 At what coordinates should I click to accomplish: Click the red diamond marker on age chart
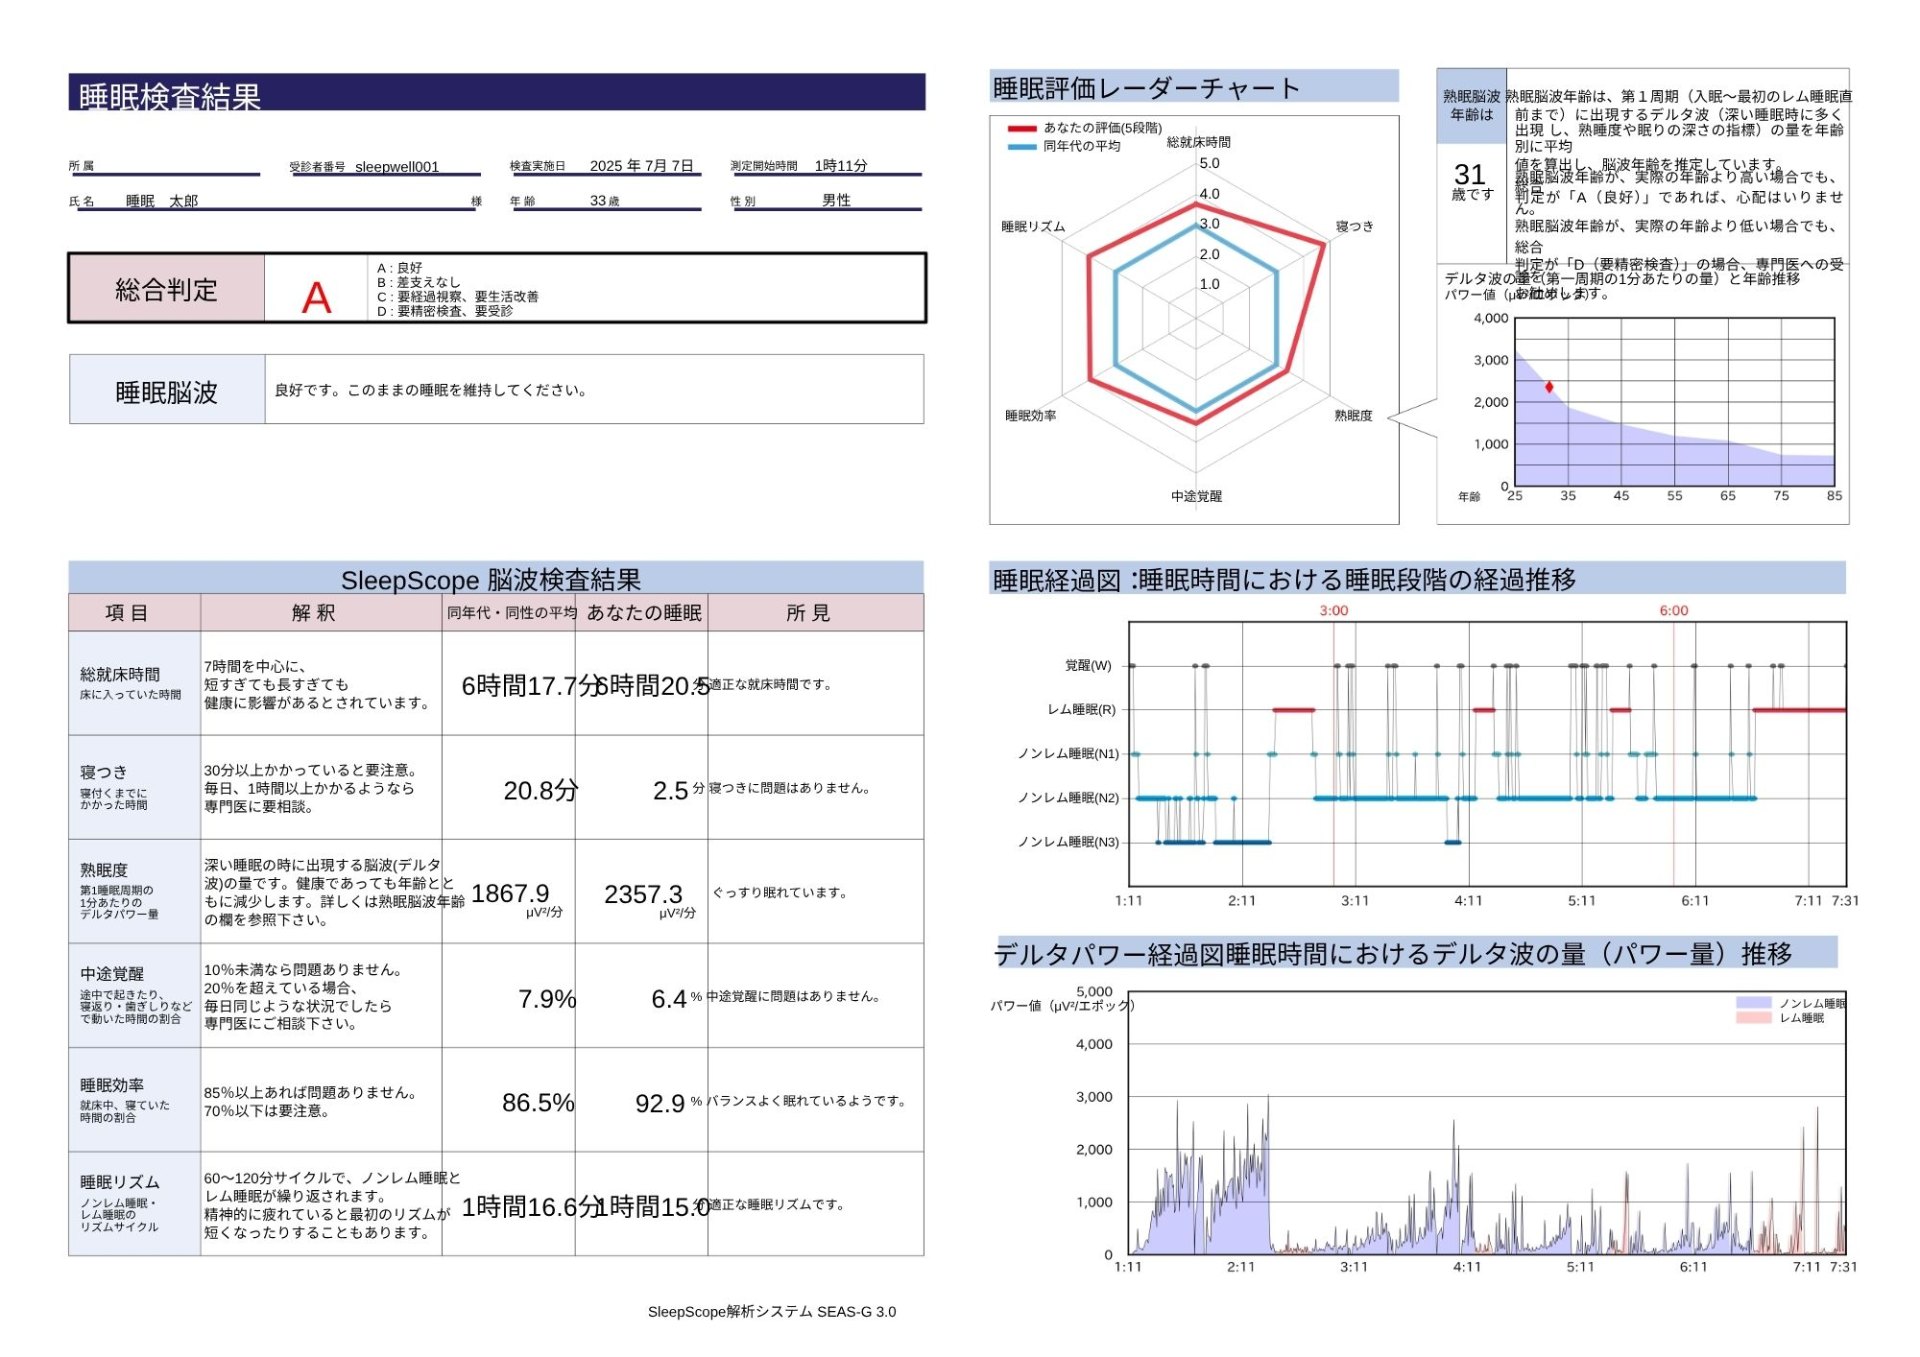pos(1549,387)
